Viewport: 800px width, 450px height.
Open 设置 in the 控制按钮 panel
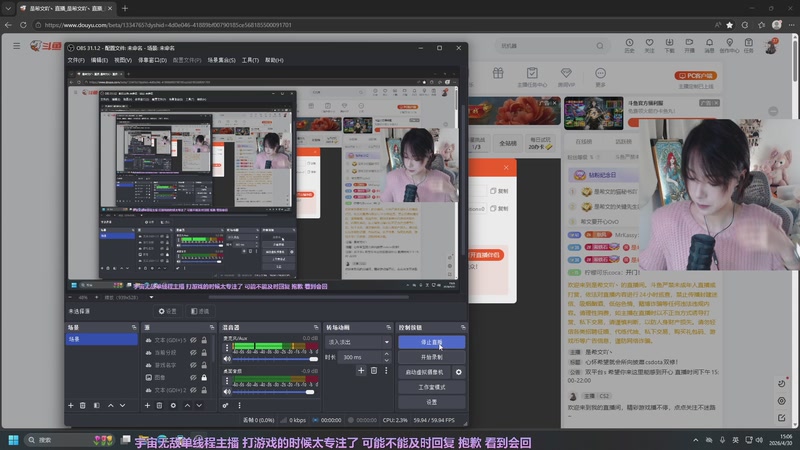pos(432,402)
